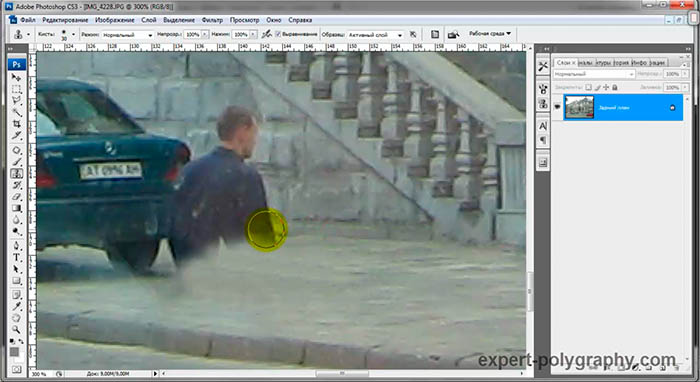This screenshot has height=382, width=700.
Task: Select the Horizontal Type tool
Action: pyautogui.click(x=17, y=257)
